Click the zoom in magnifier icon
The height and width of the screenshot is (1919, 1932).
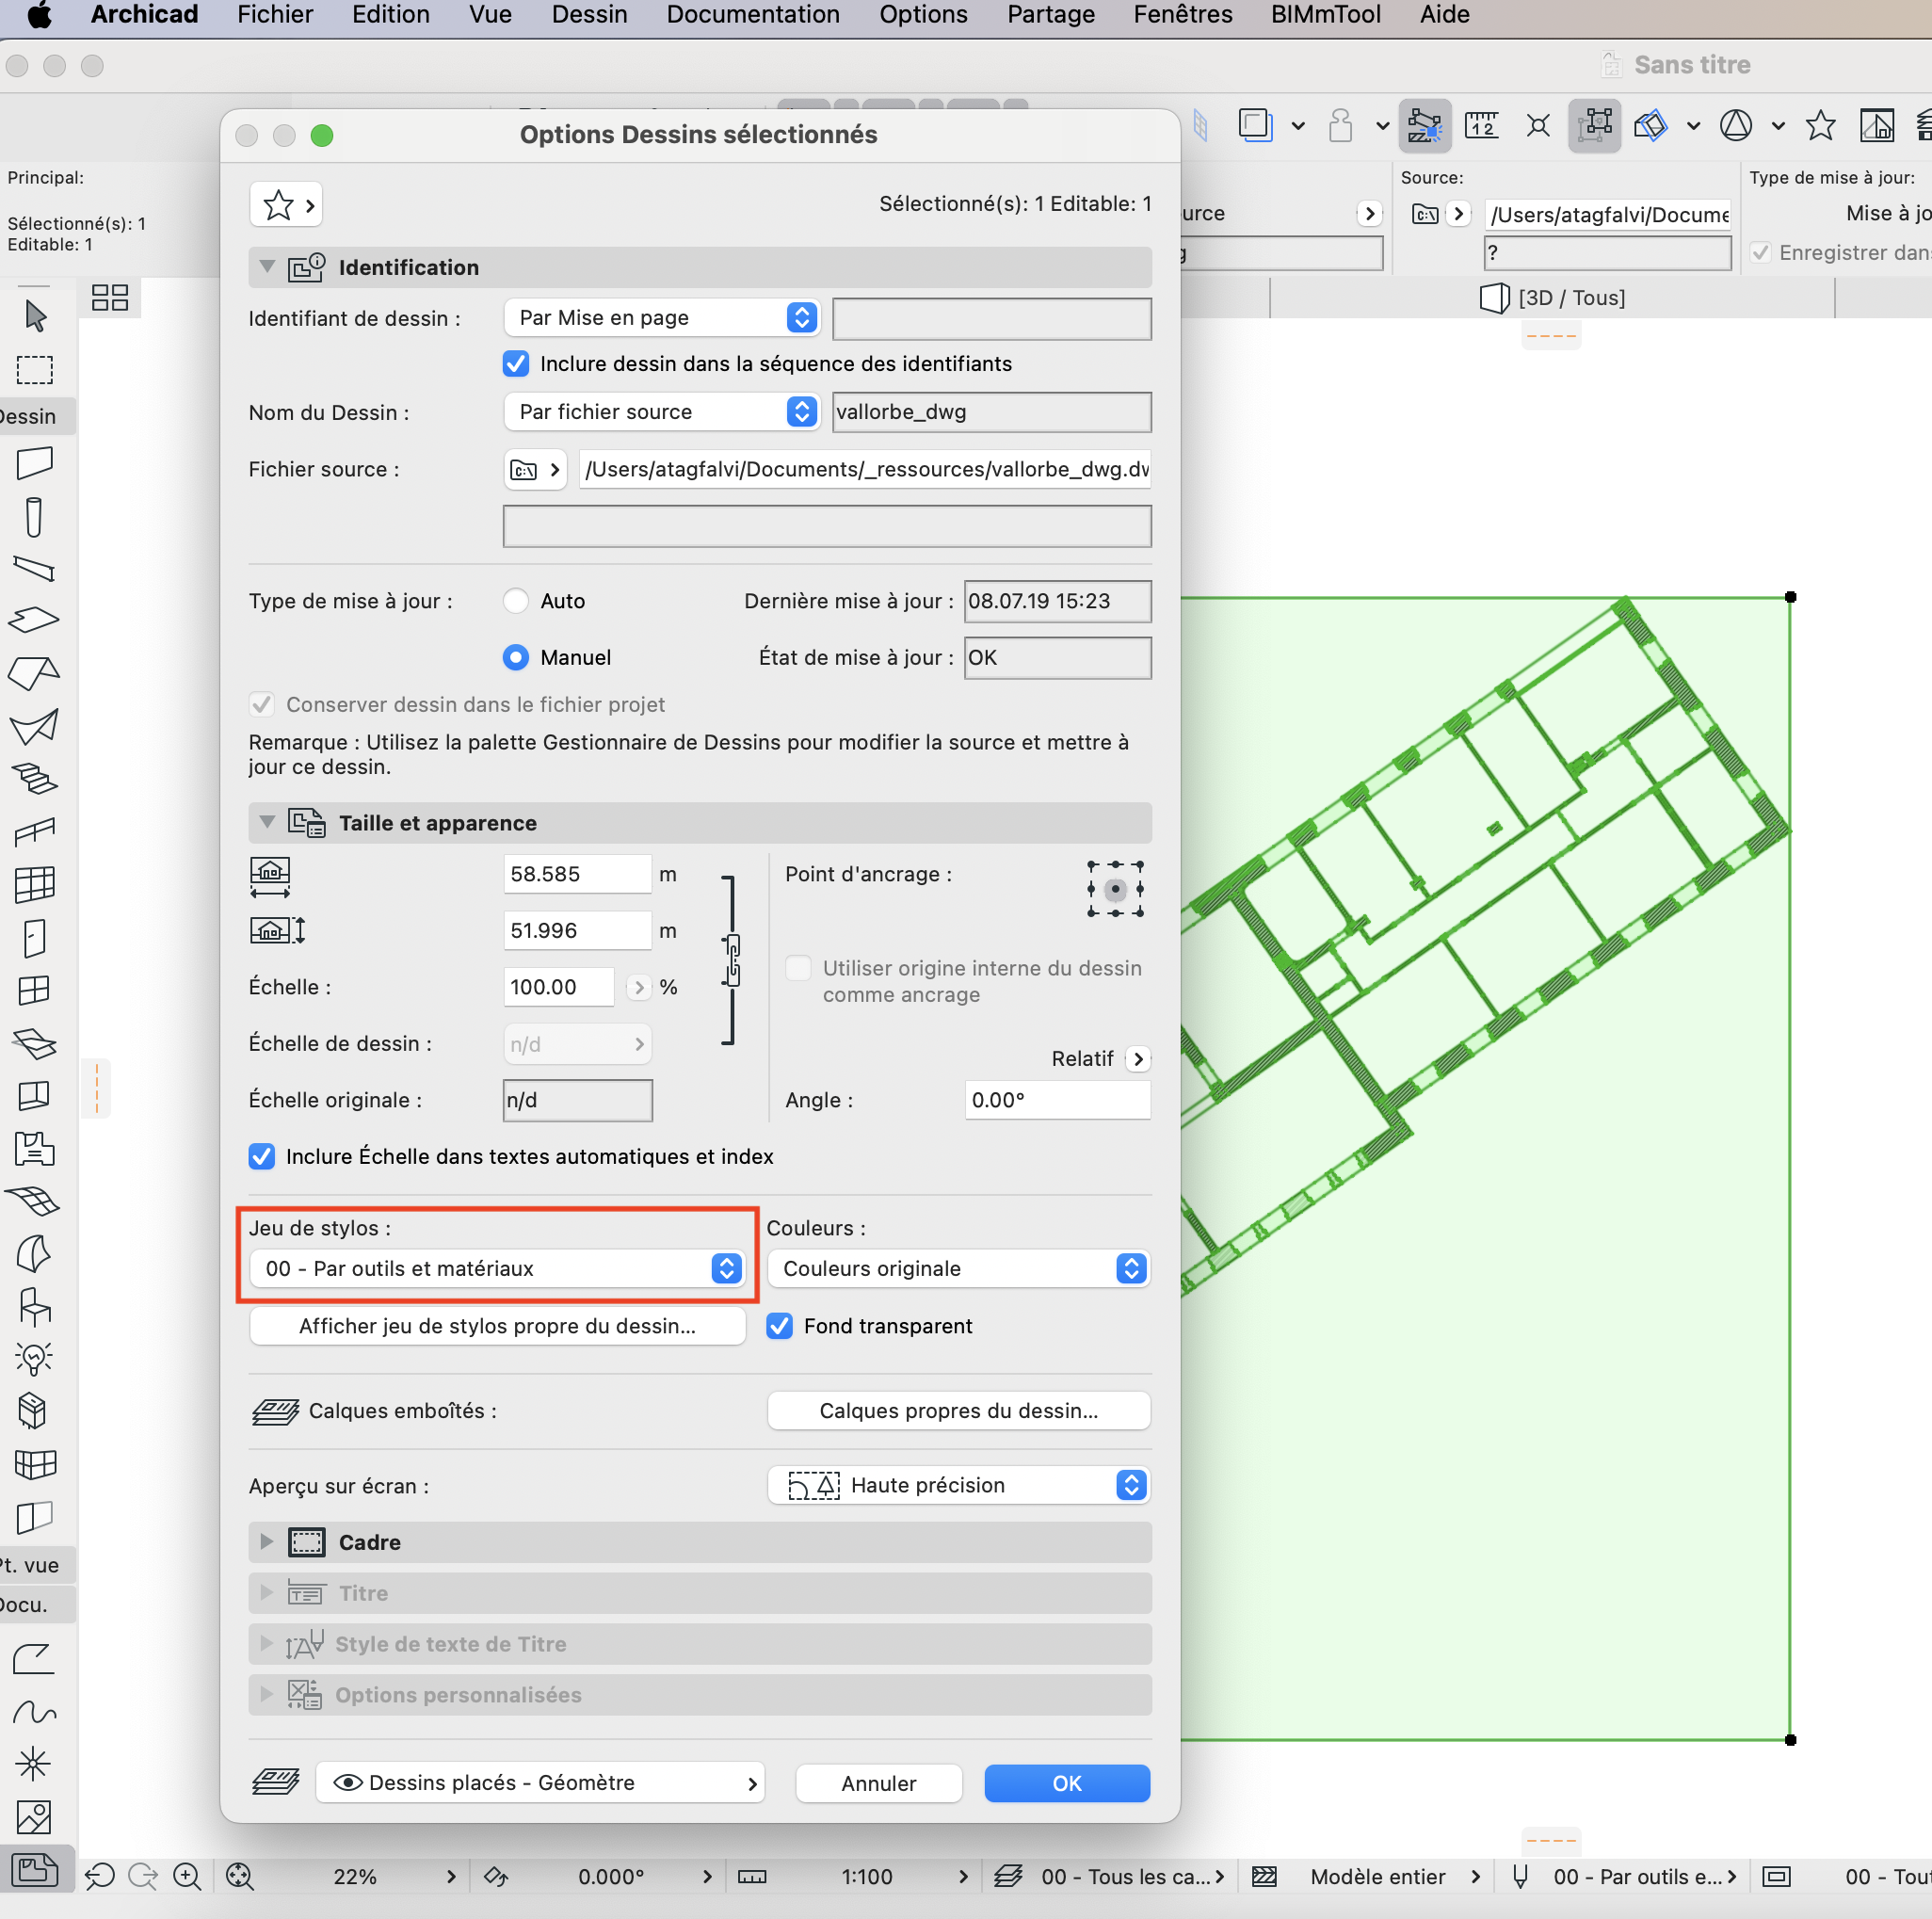coord(187,1876)
